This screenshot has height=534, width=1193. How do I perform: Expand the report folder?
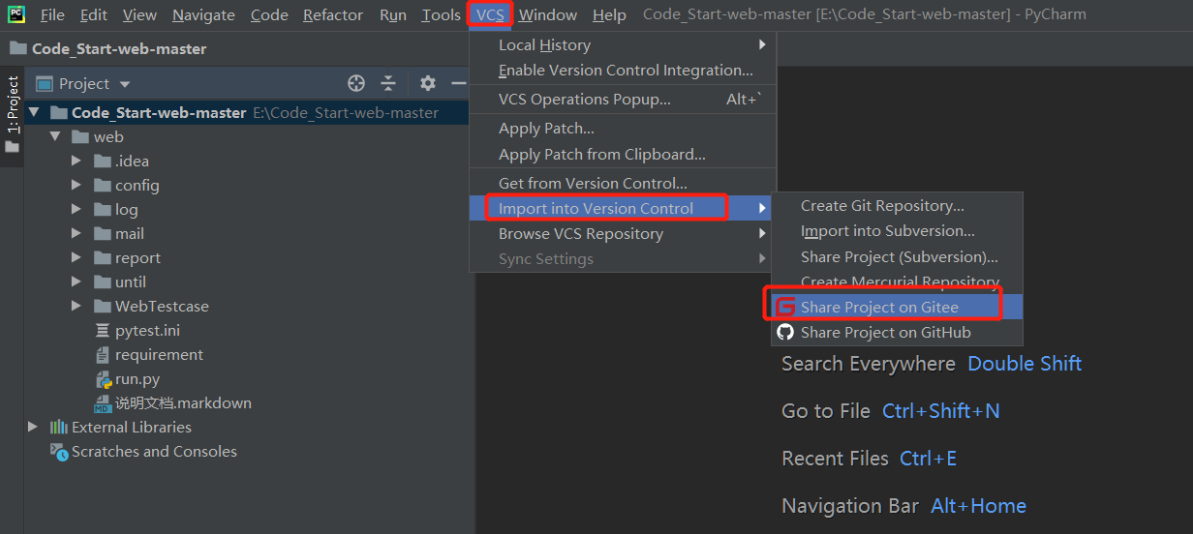coord(76,258)
